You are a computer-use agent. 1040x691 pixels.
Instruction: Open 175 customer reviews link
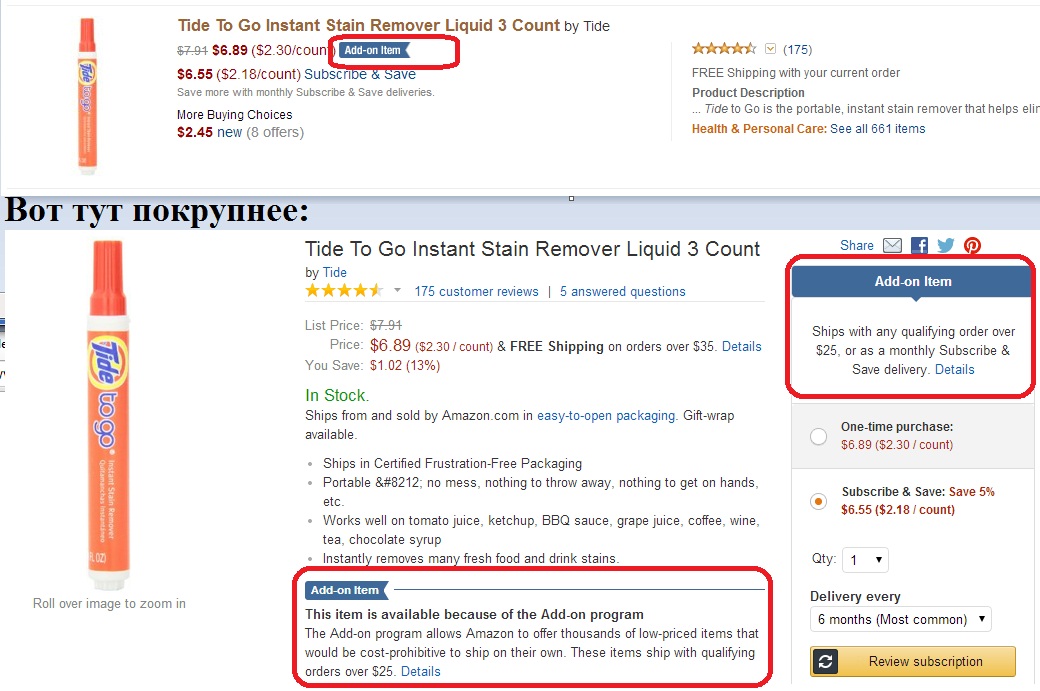tap(476, 292)
